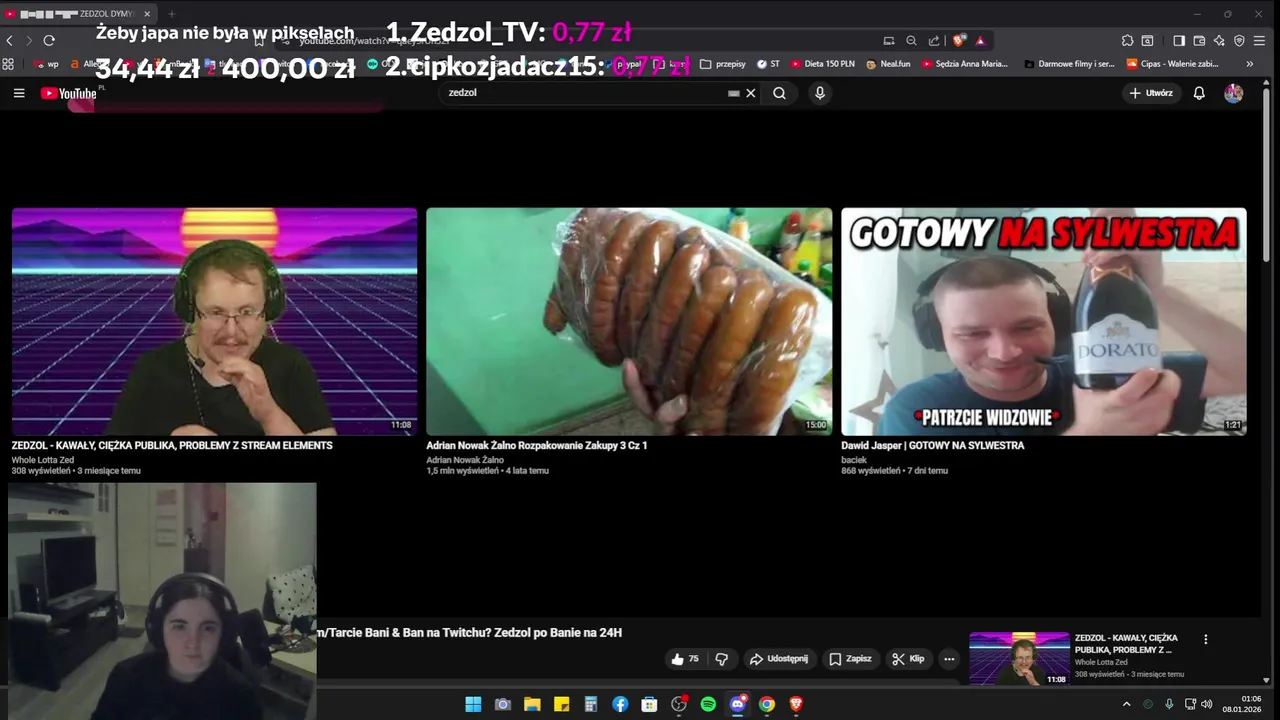
Task: Switch to the ZEDZOL DYMY browser tab
Action: point(78,14)
